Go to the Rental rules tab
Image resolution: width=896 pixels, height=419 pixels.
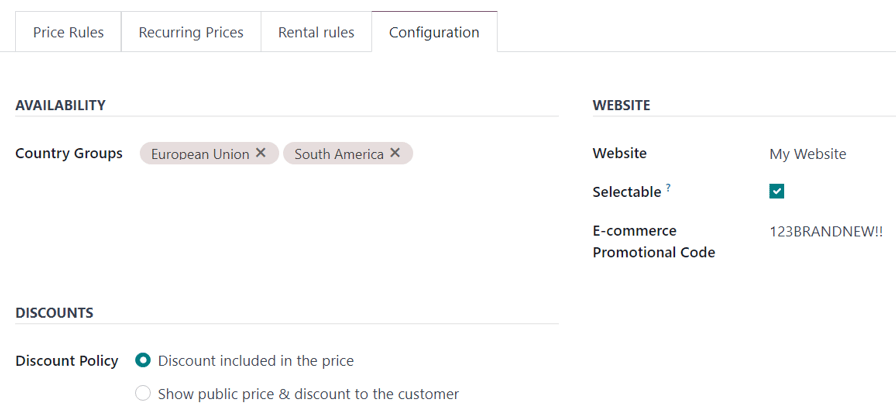click(x=316, y=32)
